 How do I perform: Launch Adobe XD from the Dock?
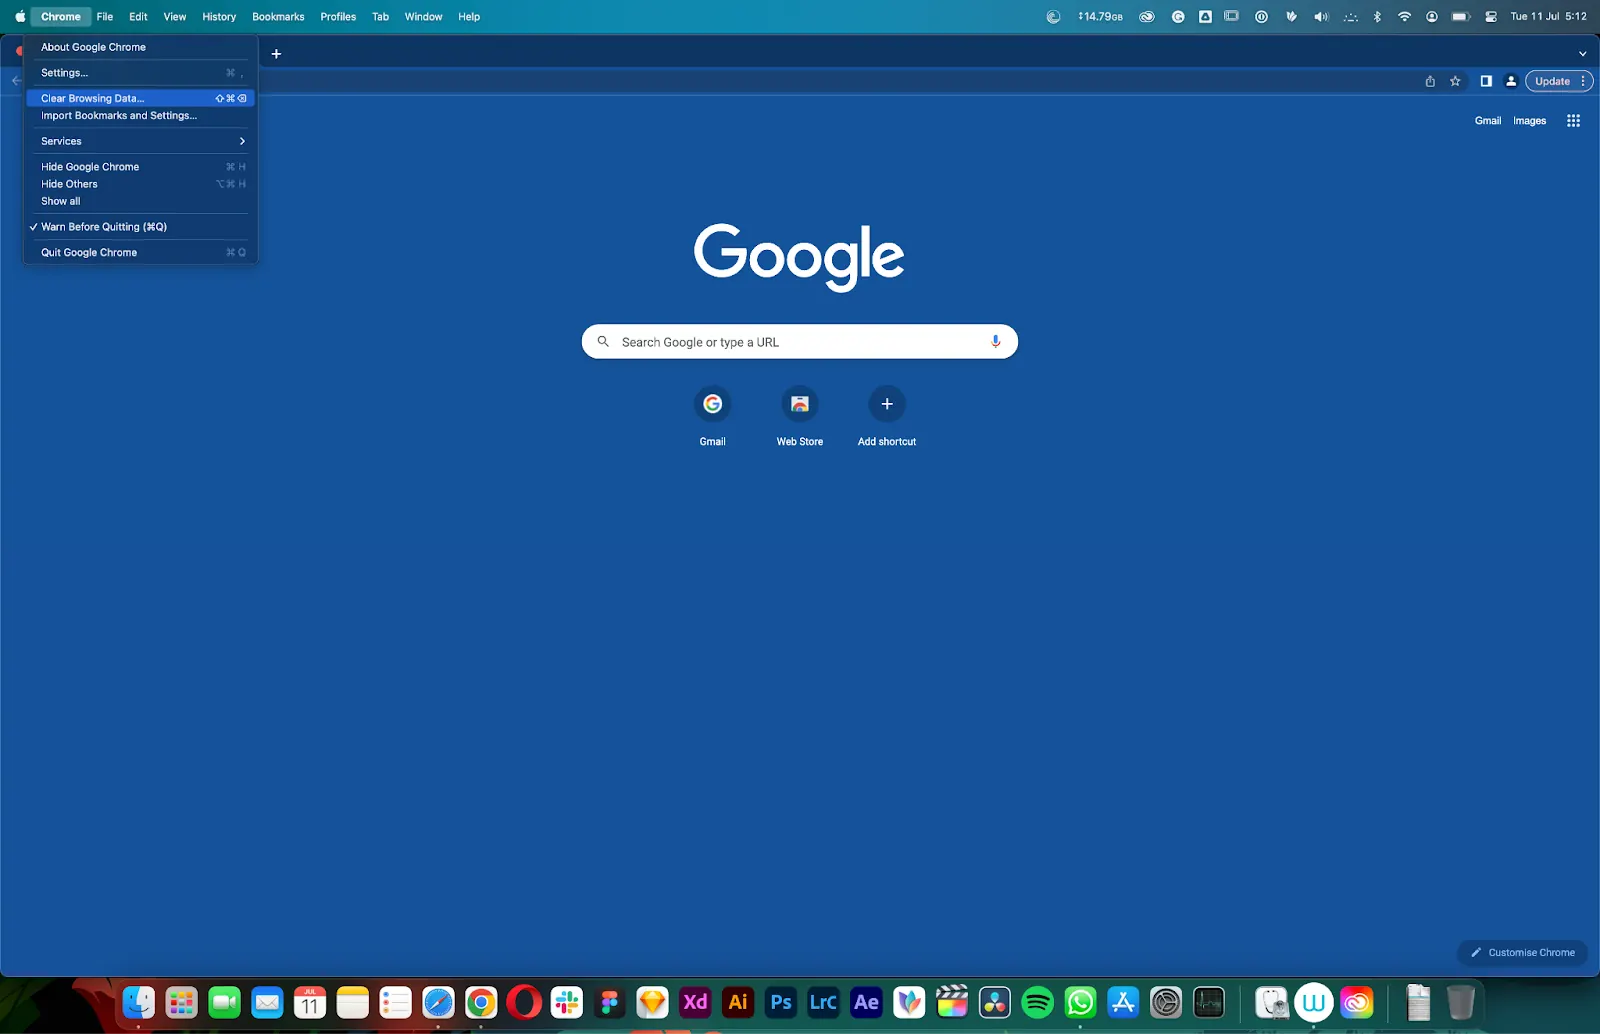(x=695, y=1002)
